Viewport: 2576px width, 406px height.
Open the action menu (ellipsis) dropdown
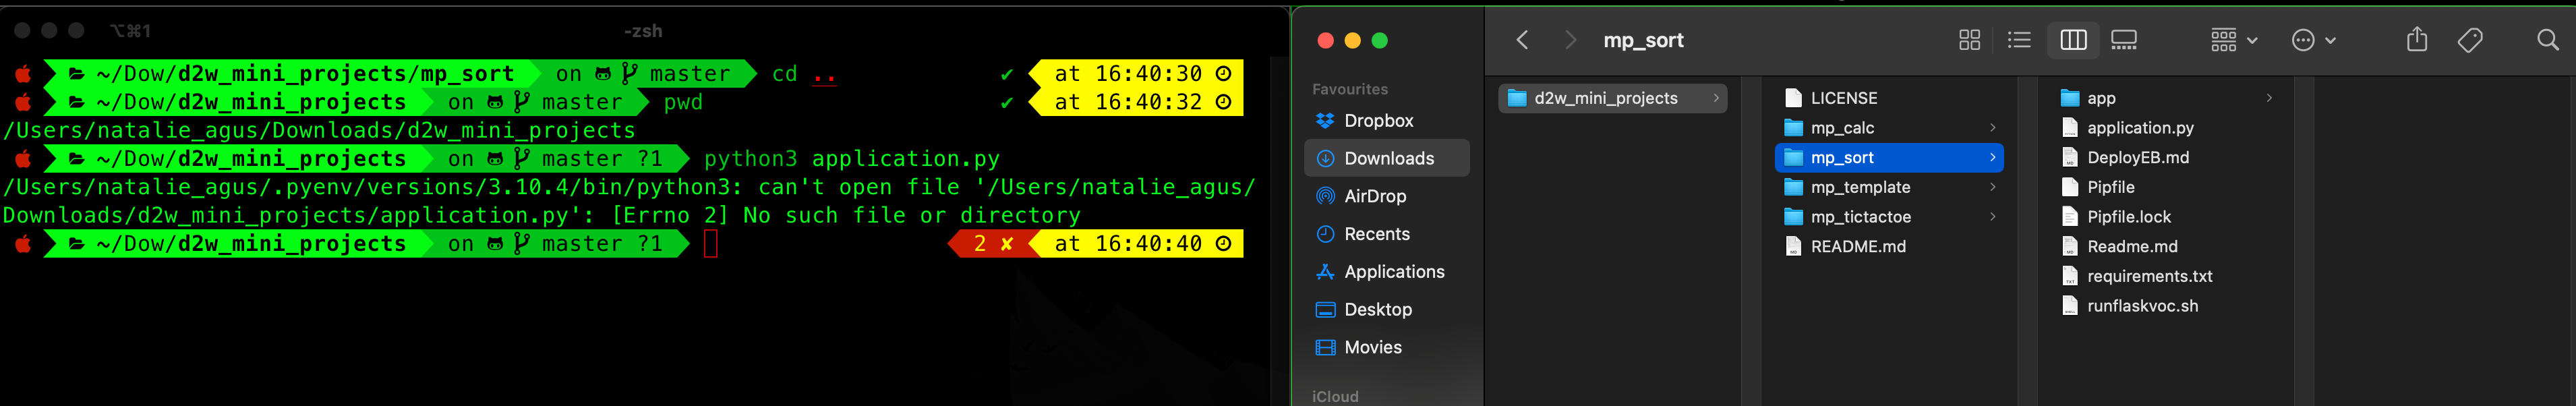2314,40
